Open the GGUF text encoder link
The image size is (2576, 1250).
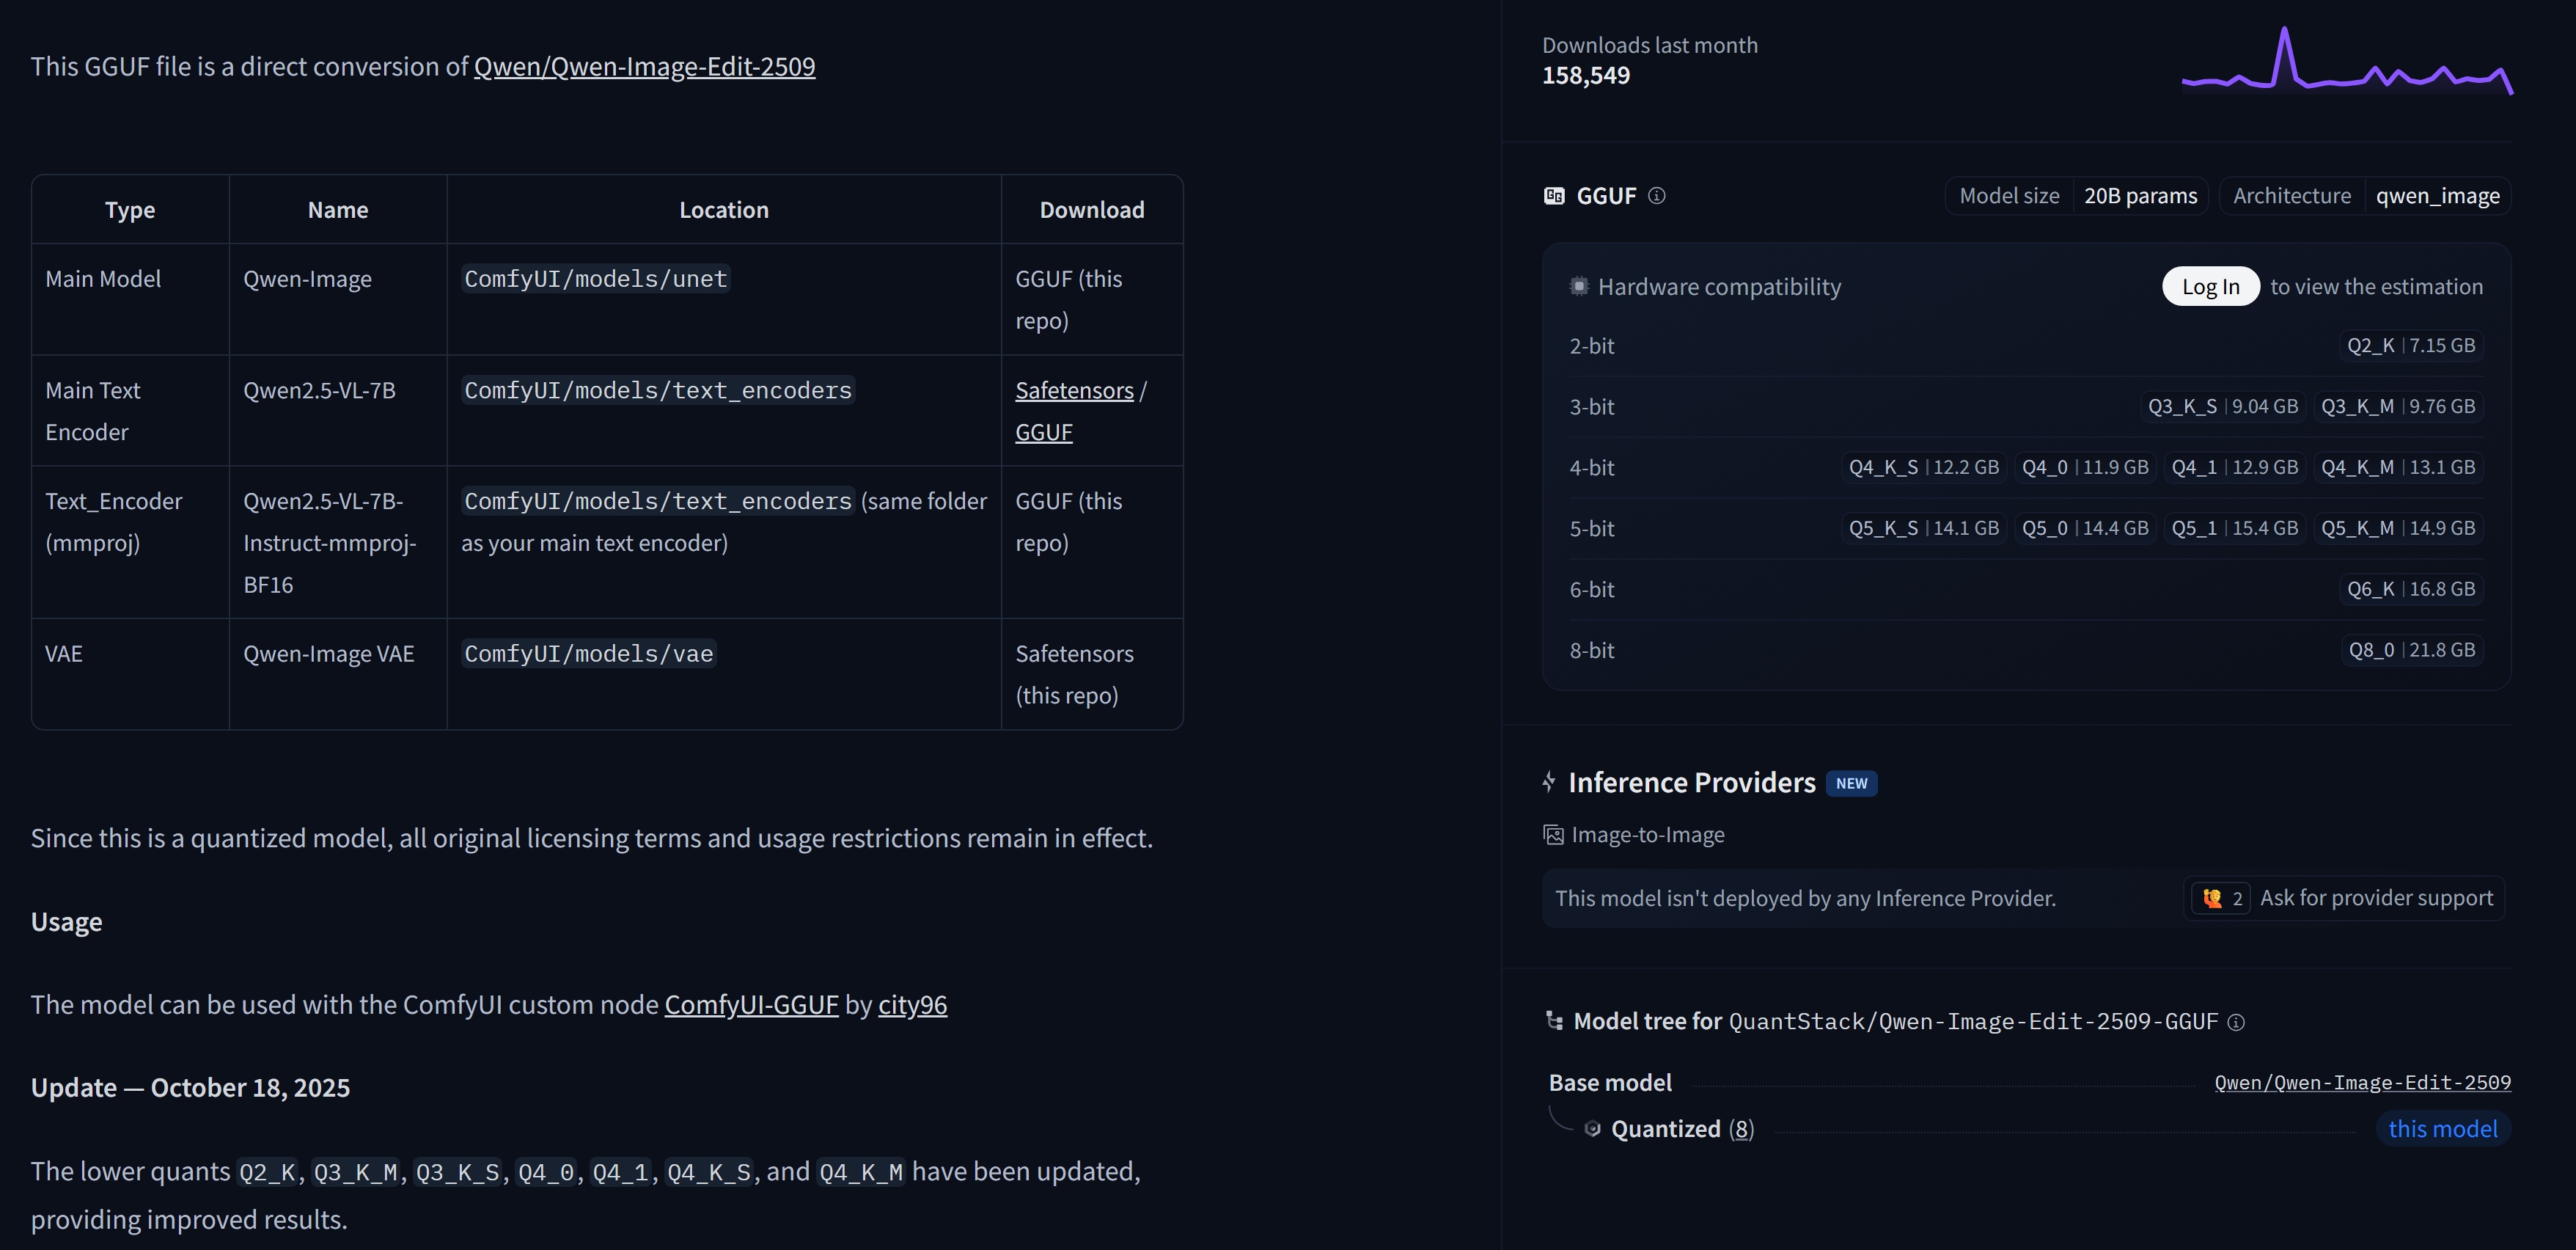(1043, 433)
